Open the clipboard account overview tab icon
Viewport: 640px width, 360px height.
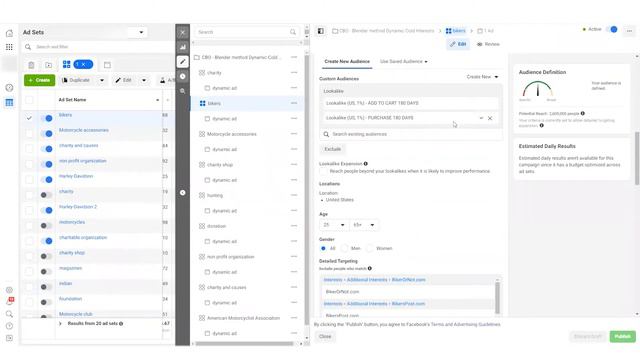(31, 65)
